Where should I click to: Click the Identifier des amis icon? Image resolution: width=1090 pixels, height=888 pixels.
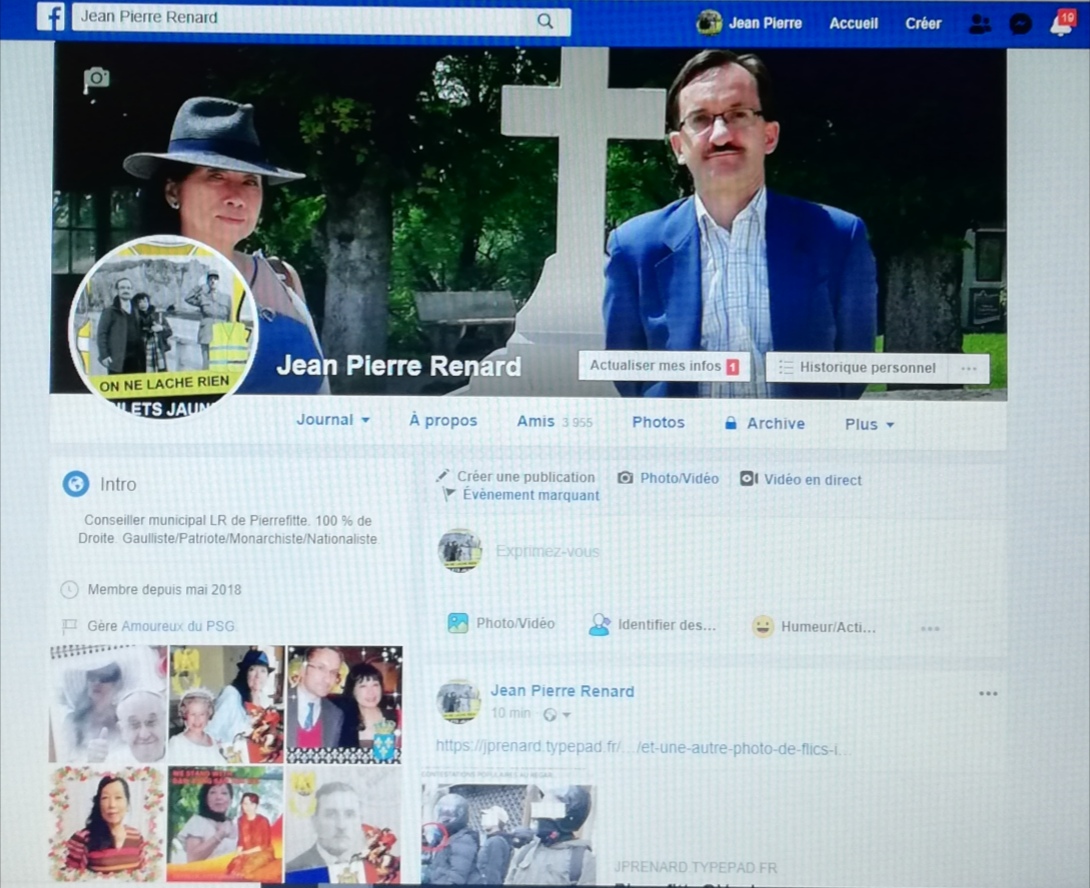[599, 624]
